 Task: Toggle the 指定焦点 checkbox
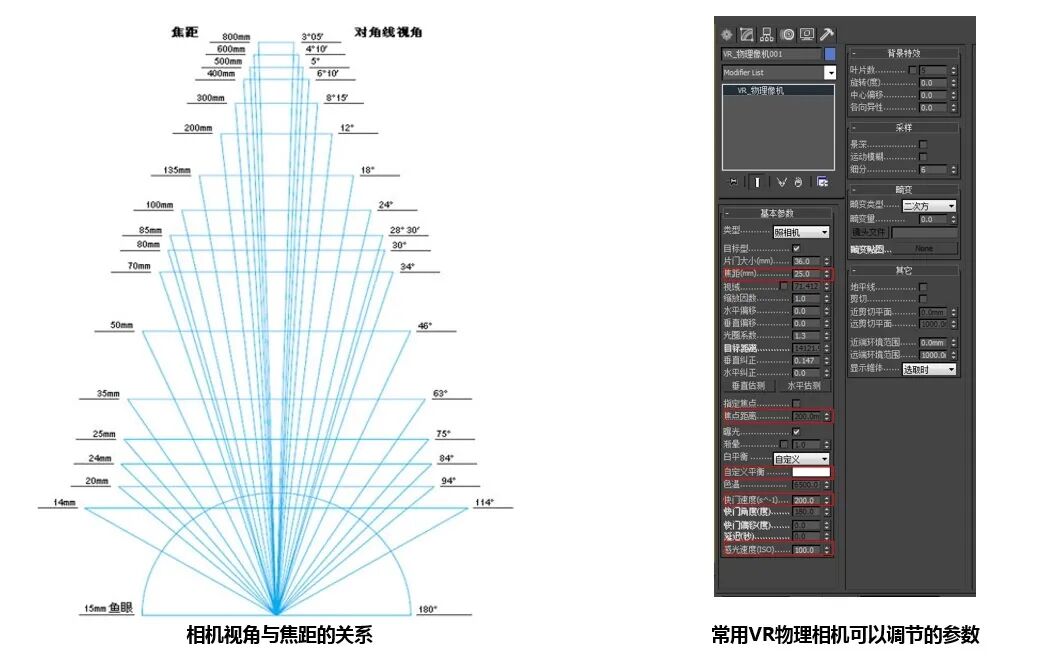tap(796, 403)
